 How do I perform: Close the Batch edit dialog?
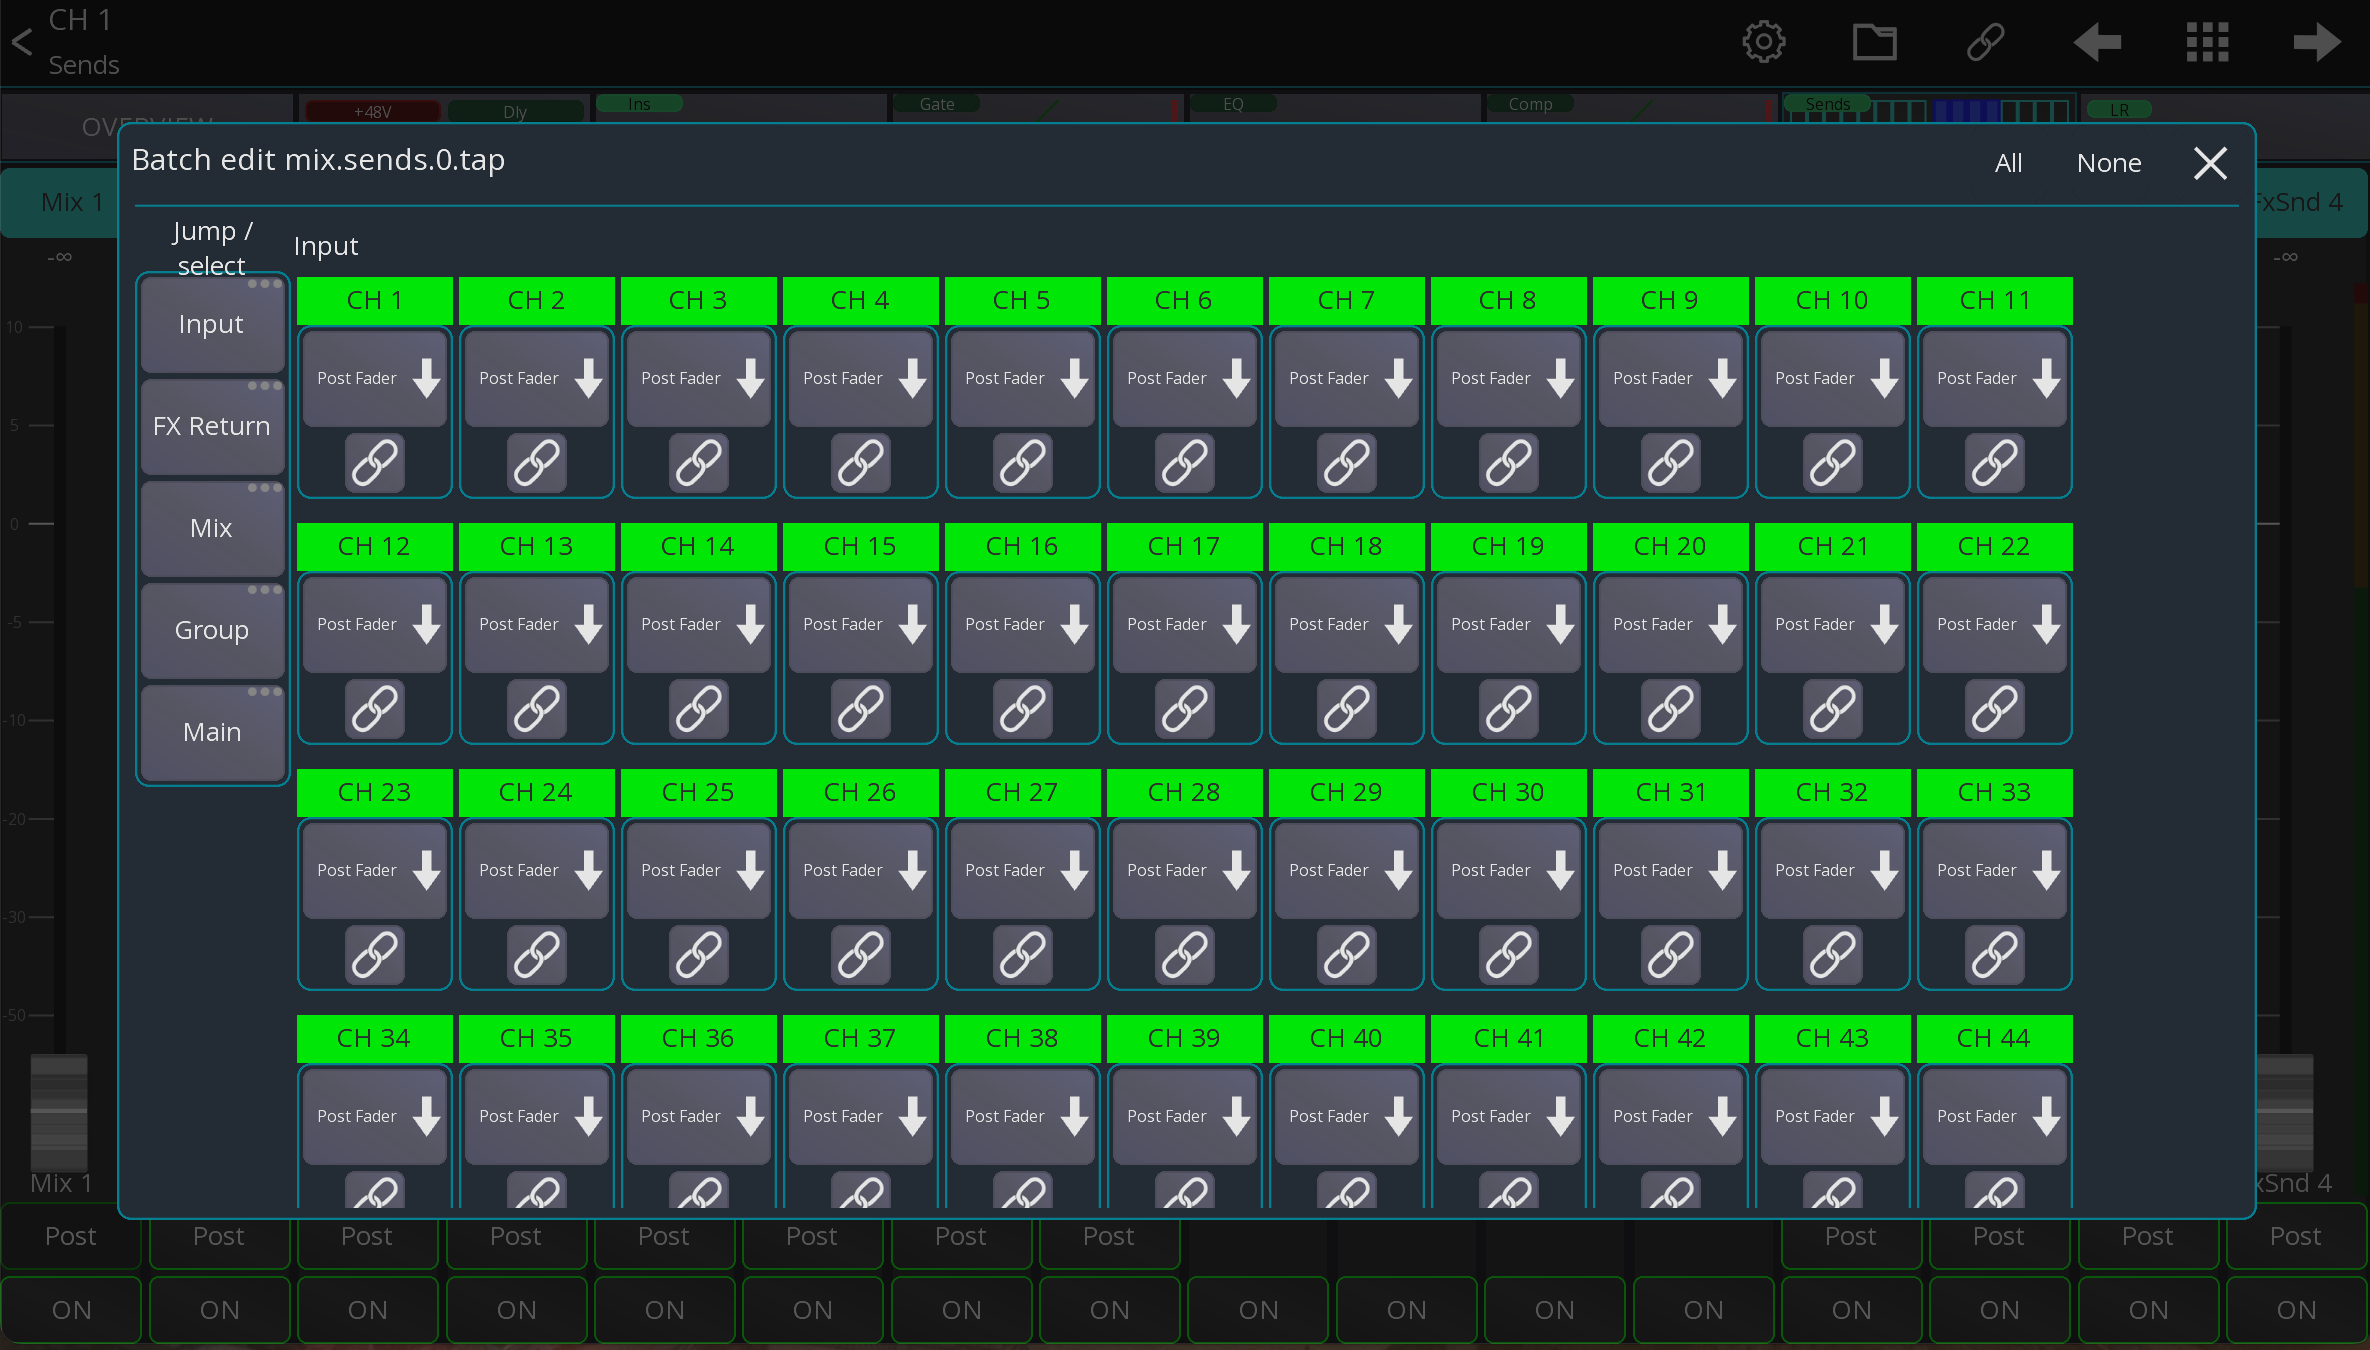click(x=2210, y=163)
